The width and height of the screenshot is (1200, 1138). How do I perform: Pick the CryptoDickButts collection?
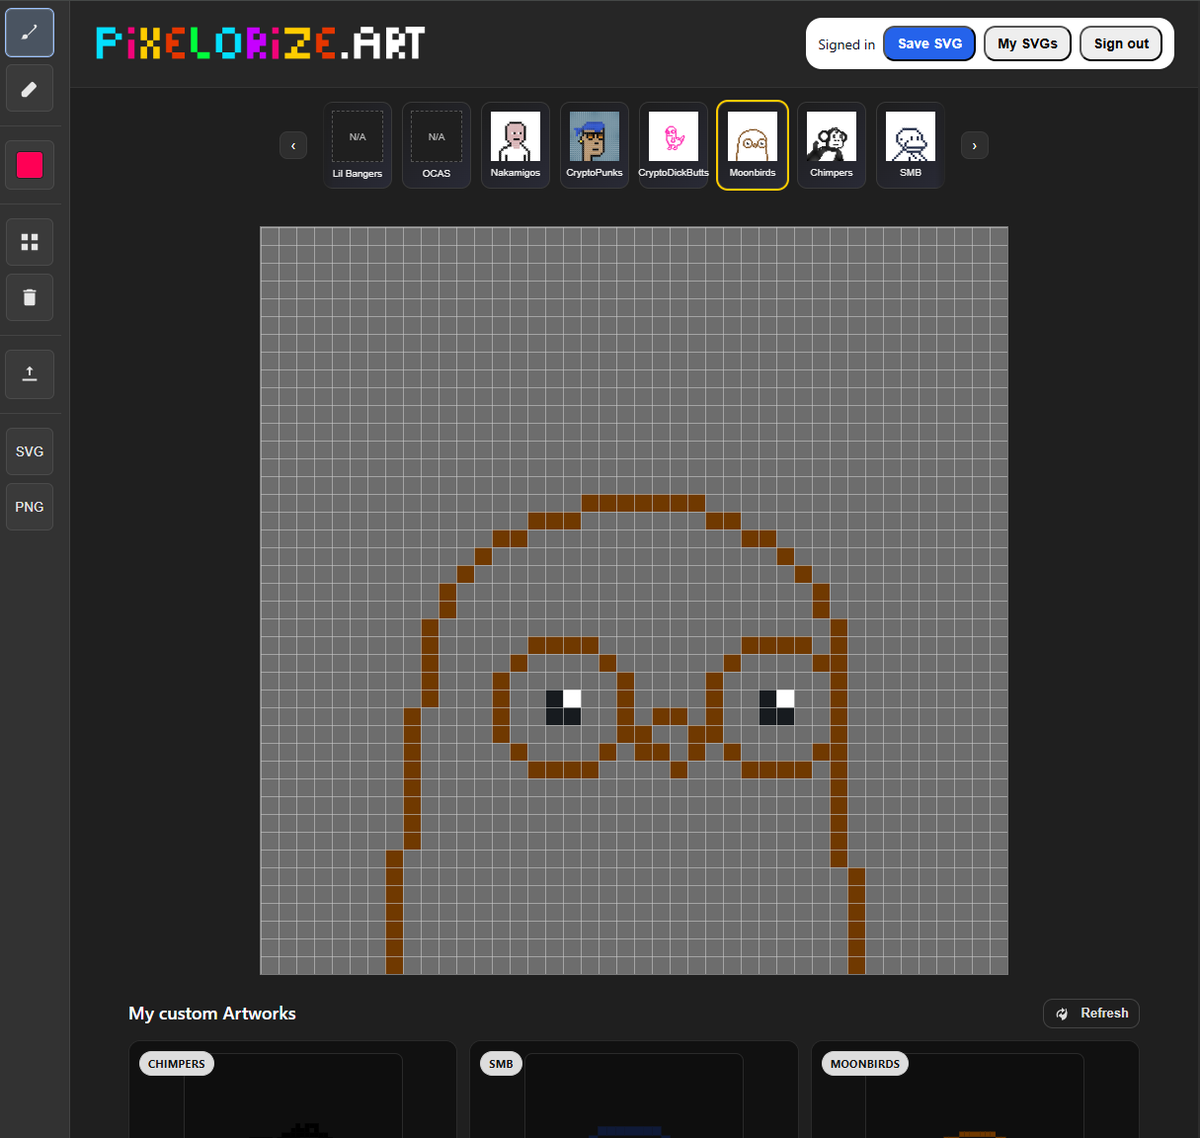[673, 145]
